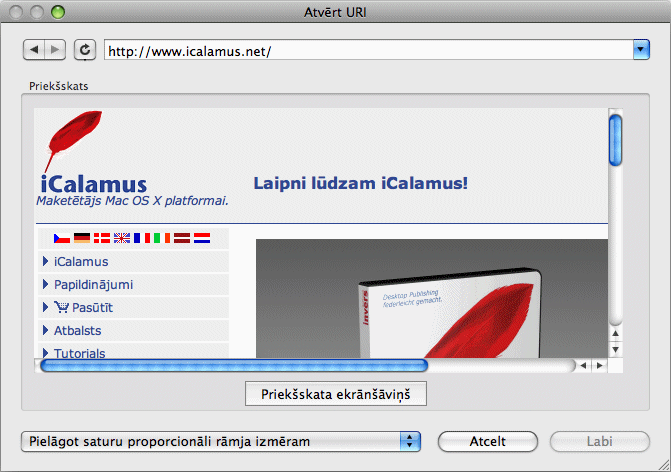Go forward using the right arrow button
The image size is (671, 472).
[55, 50]
